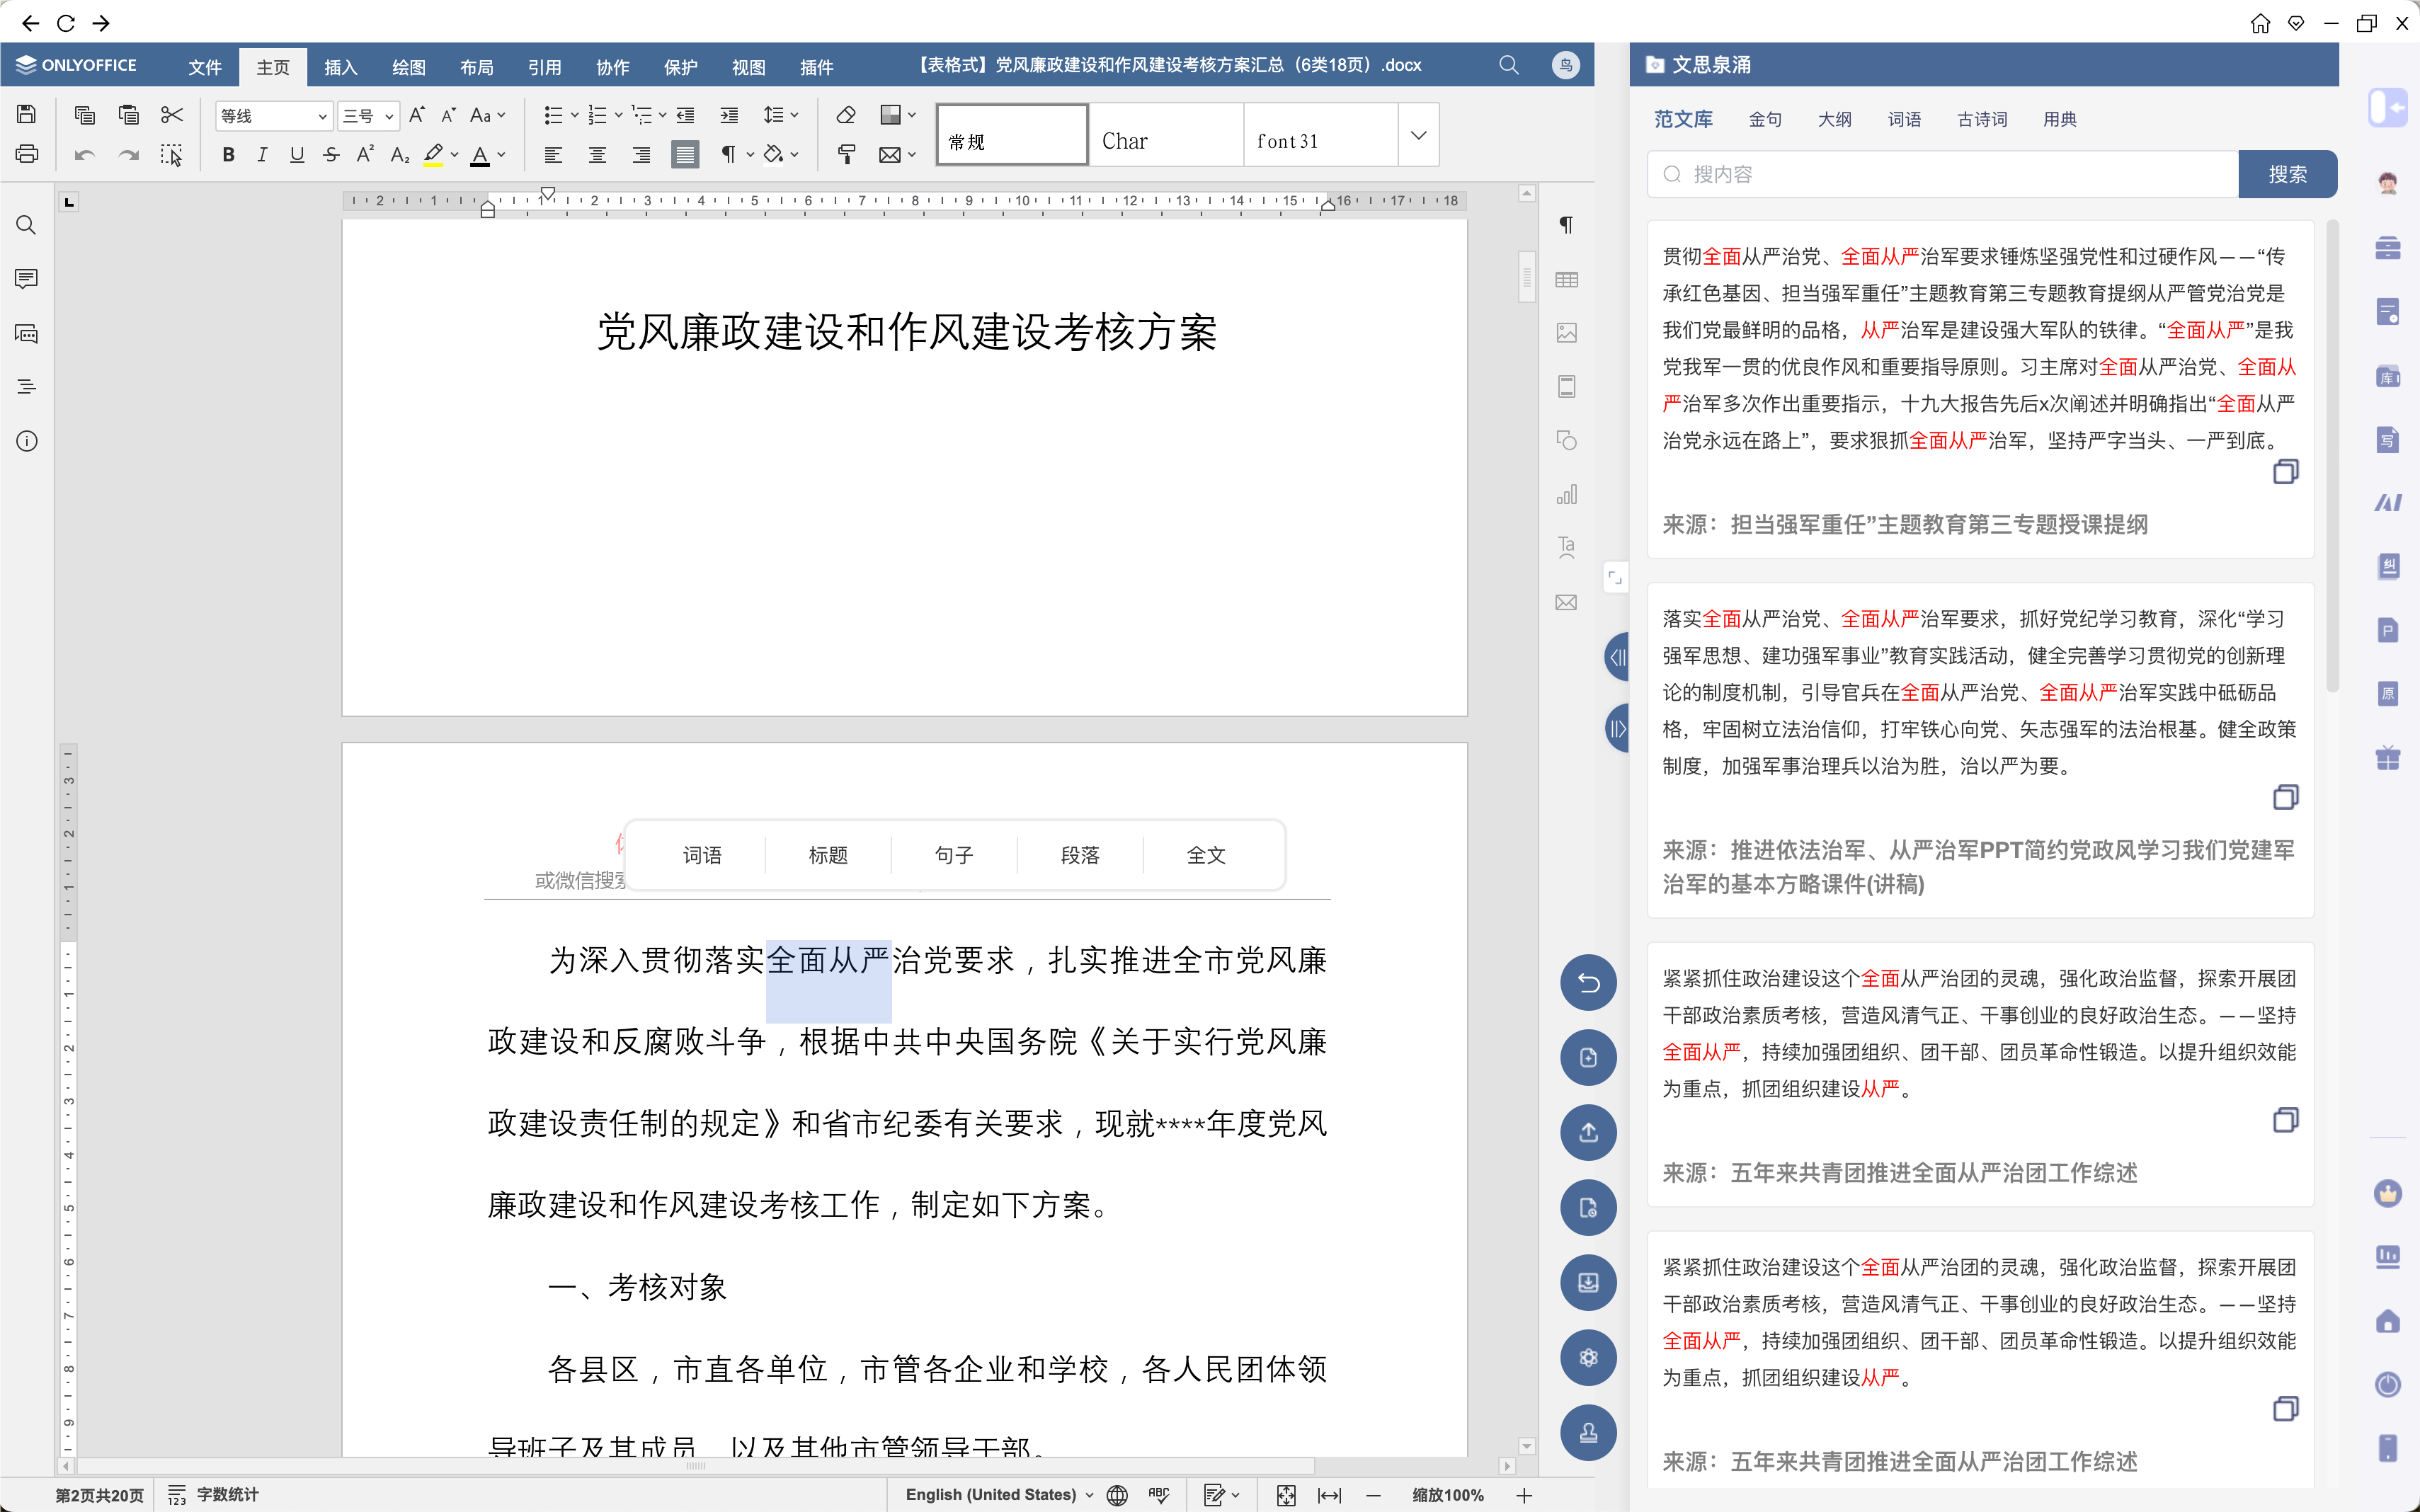
Task: Expand the styles gallery arrow
Action: tap(1419, 135)
